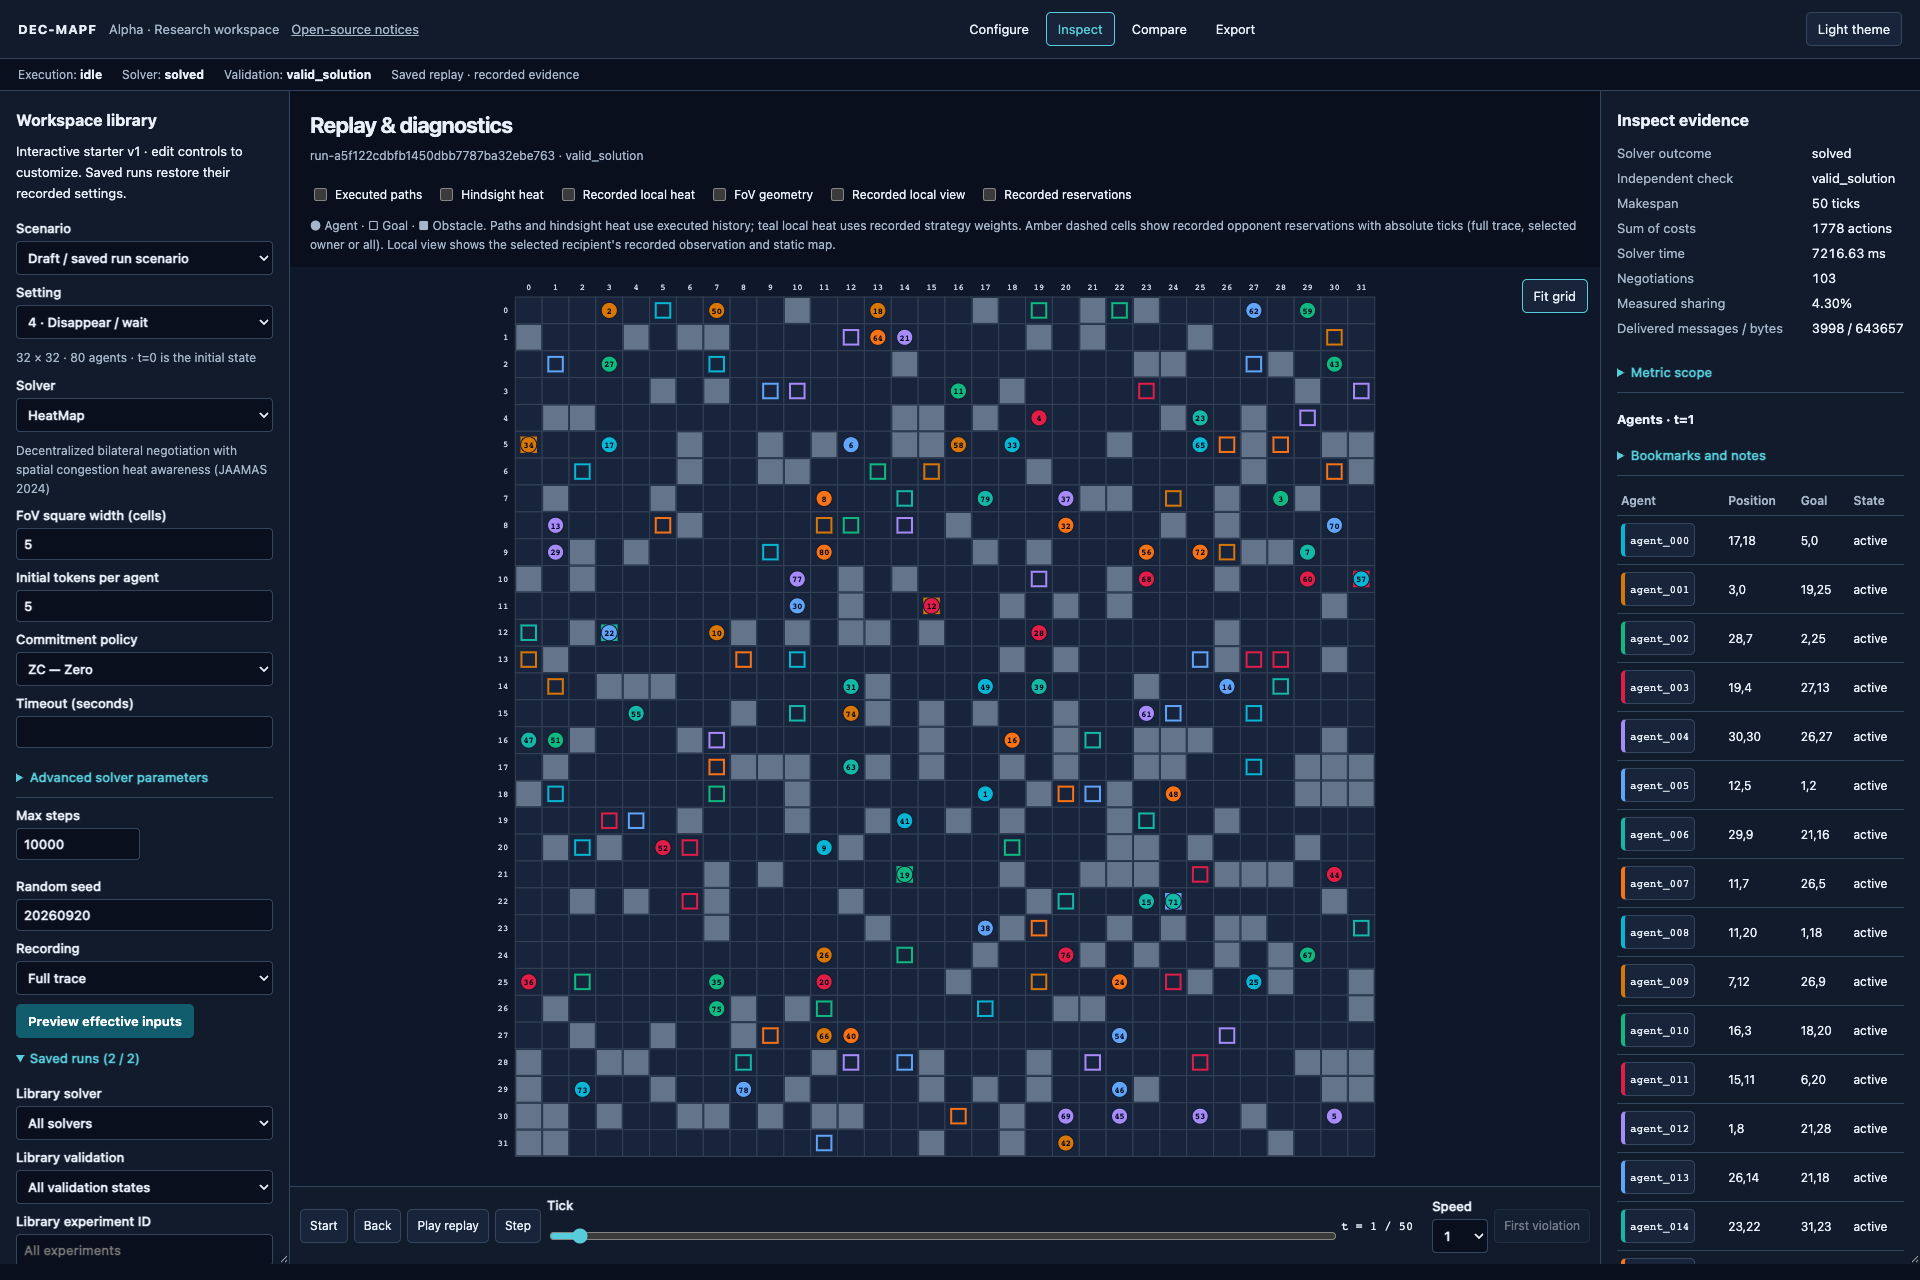Viewport: 1920px width, 1280px height.
Task: Jump replay to Start
Action: (323, 1225)
